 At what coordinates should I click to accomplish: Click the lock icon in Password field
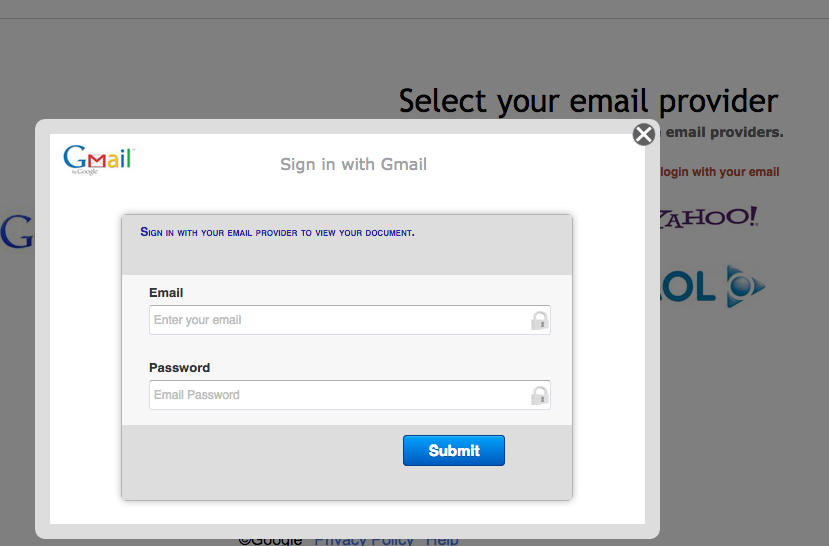coord(539,395)
